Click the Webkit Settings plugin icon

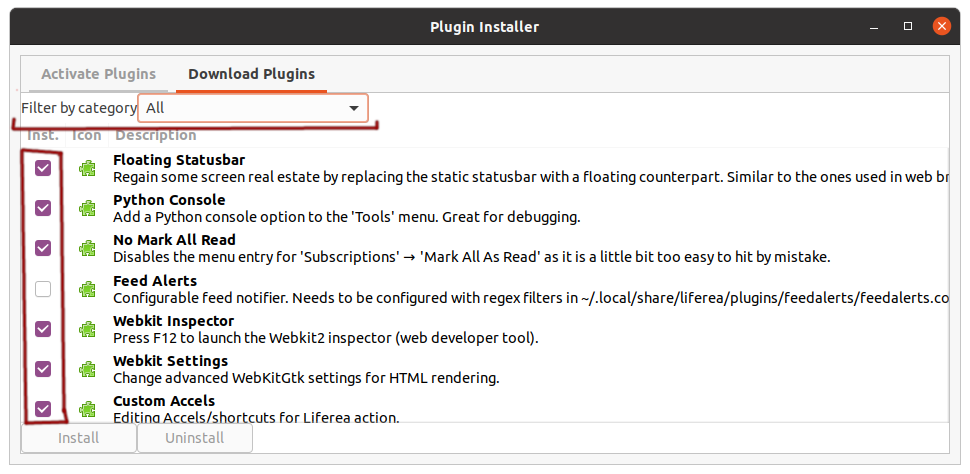point(87,369)
